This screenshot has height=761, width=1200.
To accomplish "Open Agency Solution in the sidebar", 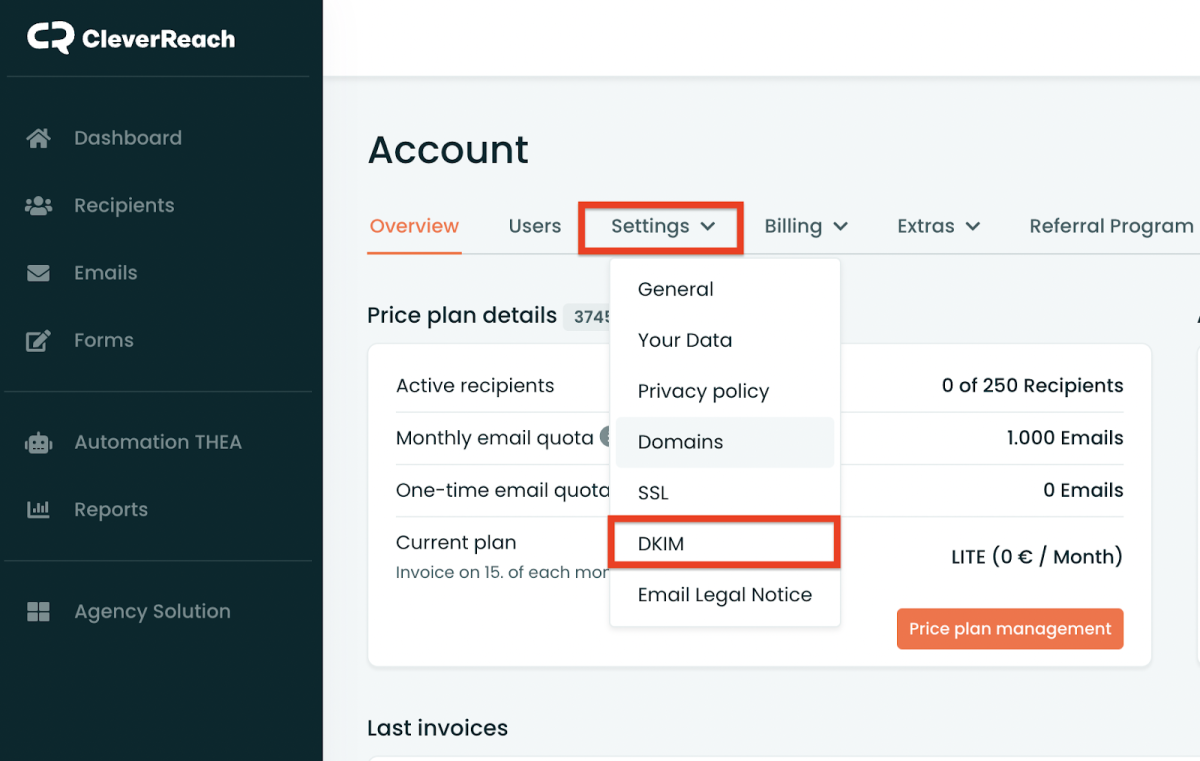I will coord(152,612).
